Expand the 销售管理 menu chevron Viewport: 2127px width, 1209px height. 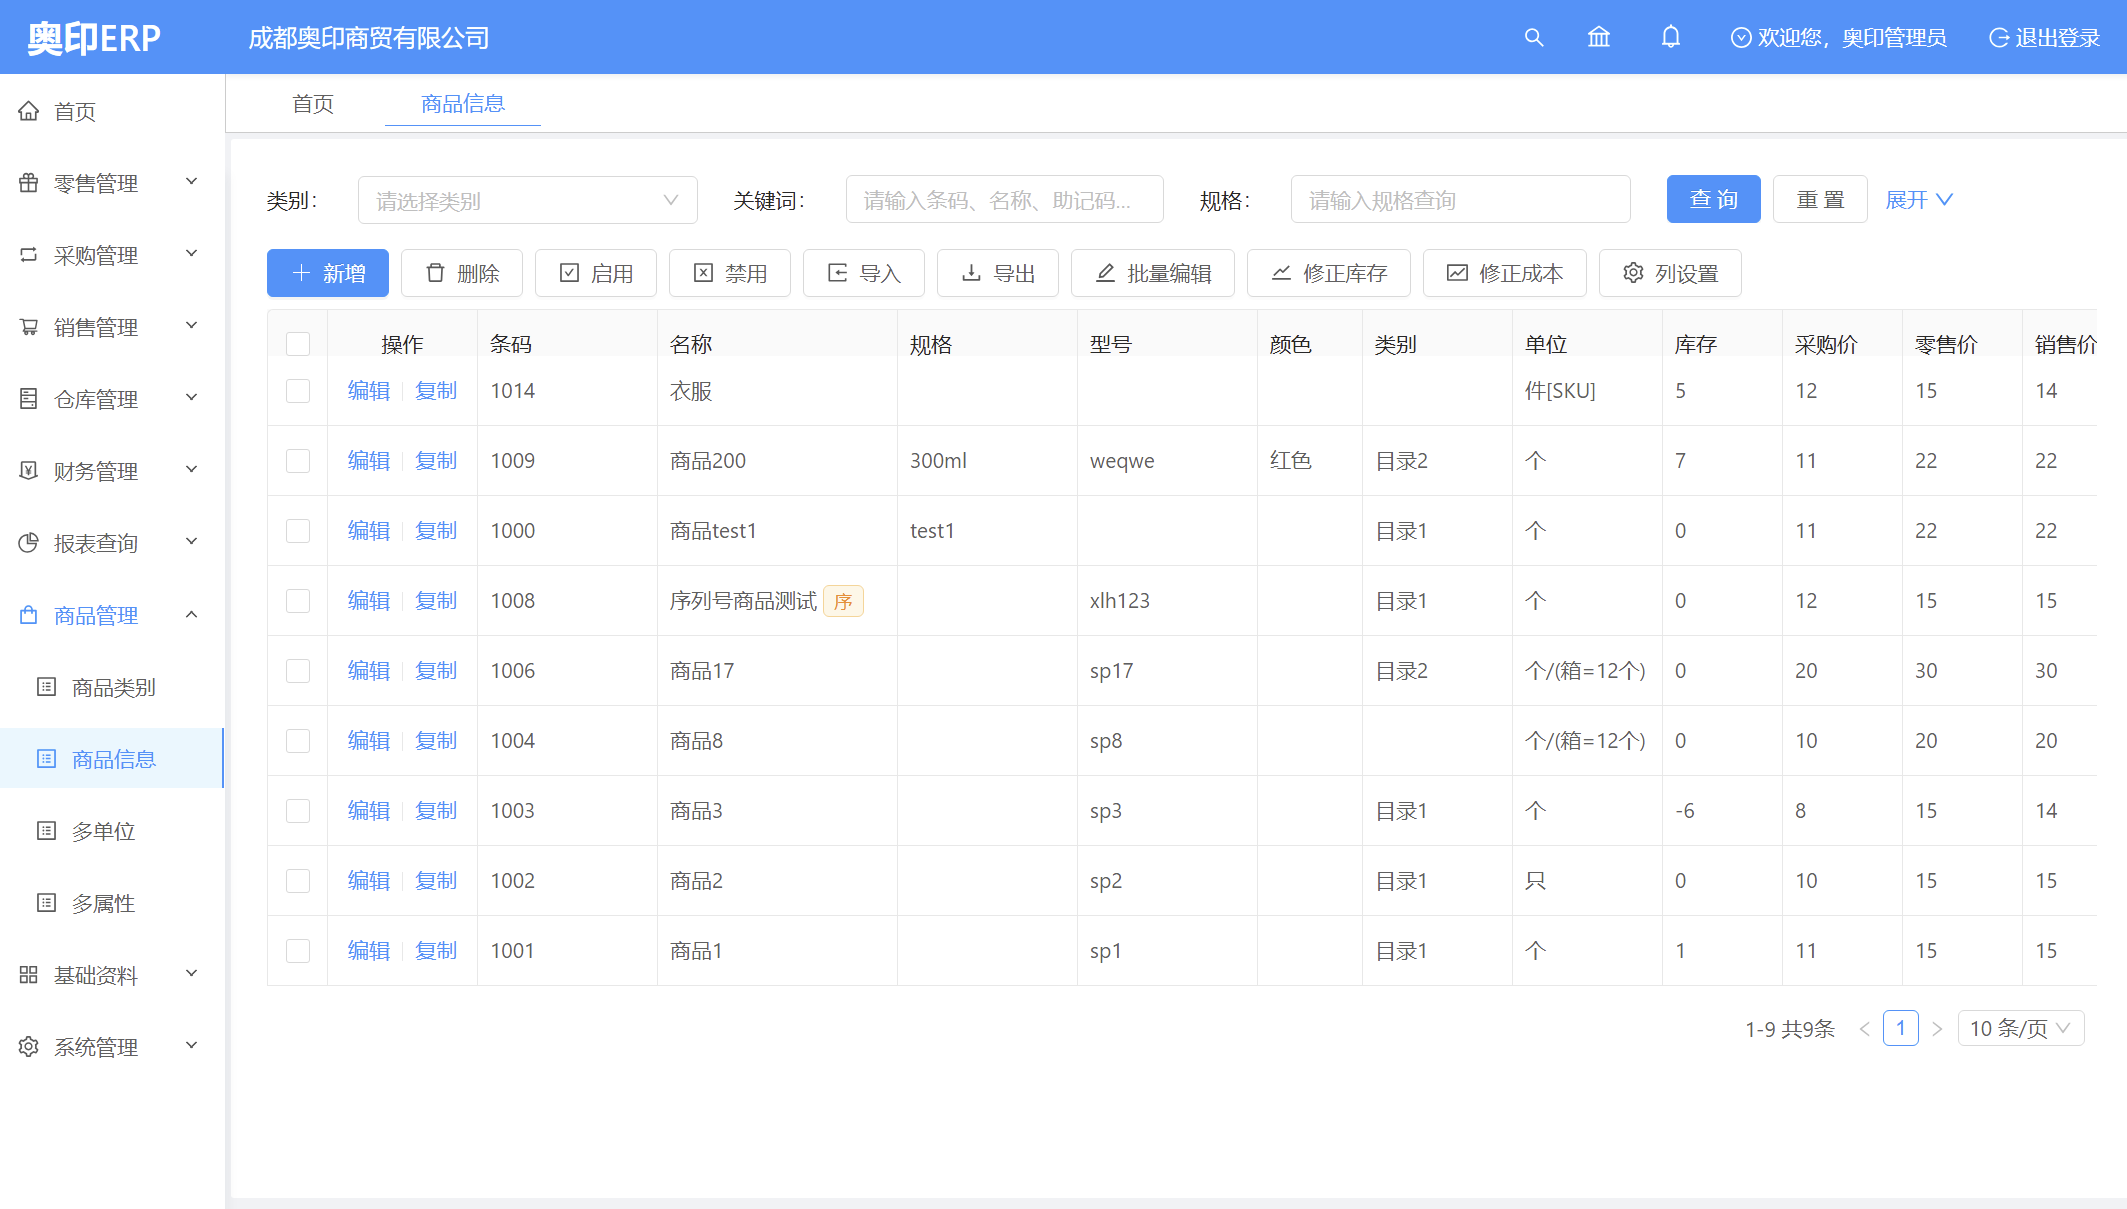pyautogui.click(x=192, y=326)
